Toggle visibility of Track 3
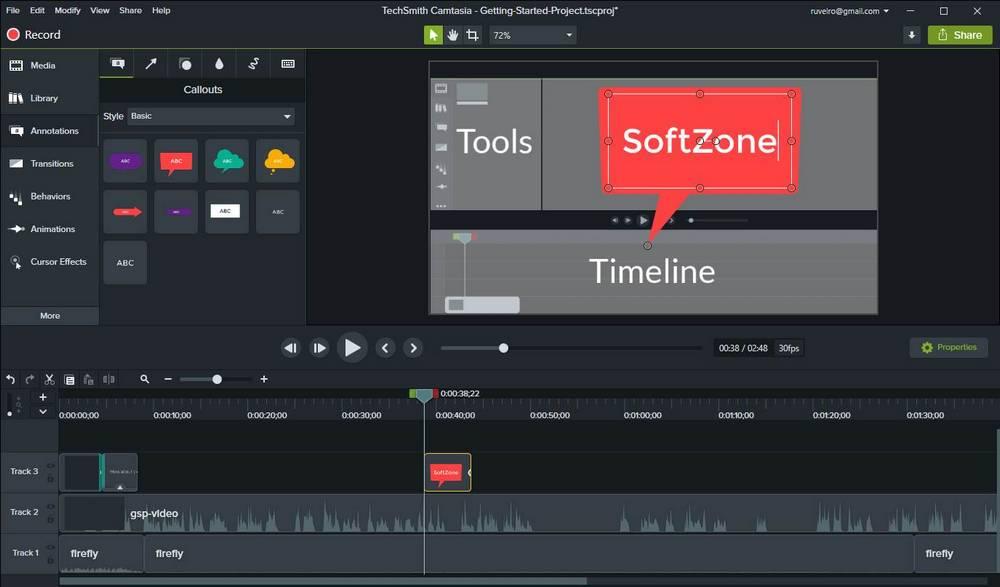This screenshot has height=587, width=1000. [50, 466]
